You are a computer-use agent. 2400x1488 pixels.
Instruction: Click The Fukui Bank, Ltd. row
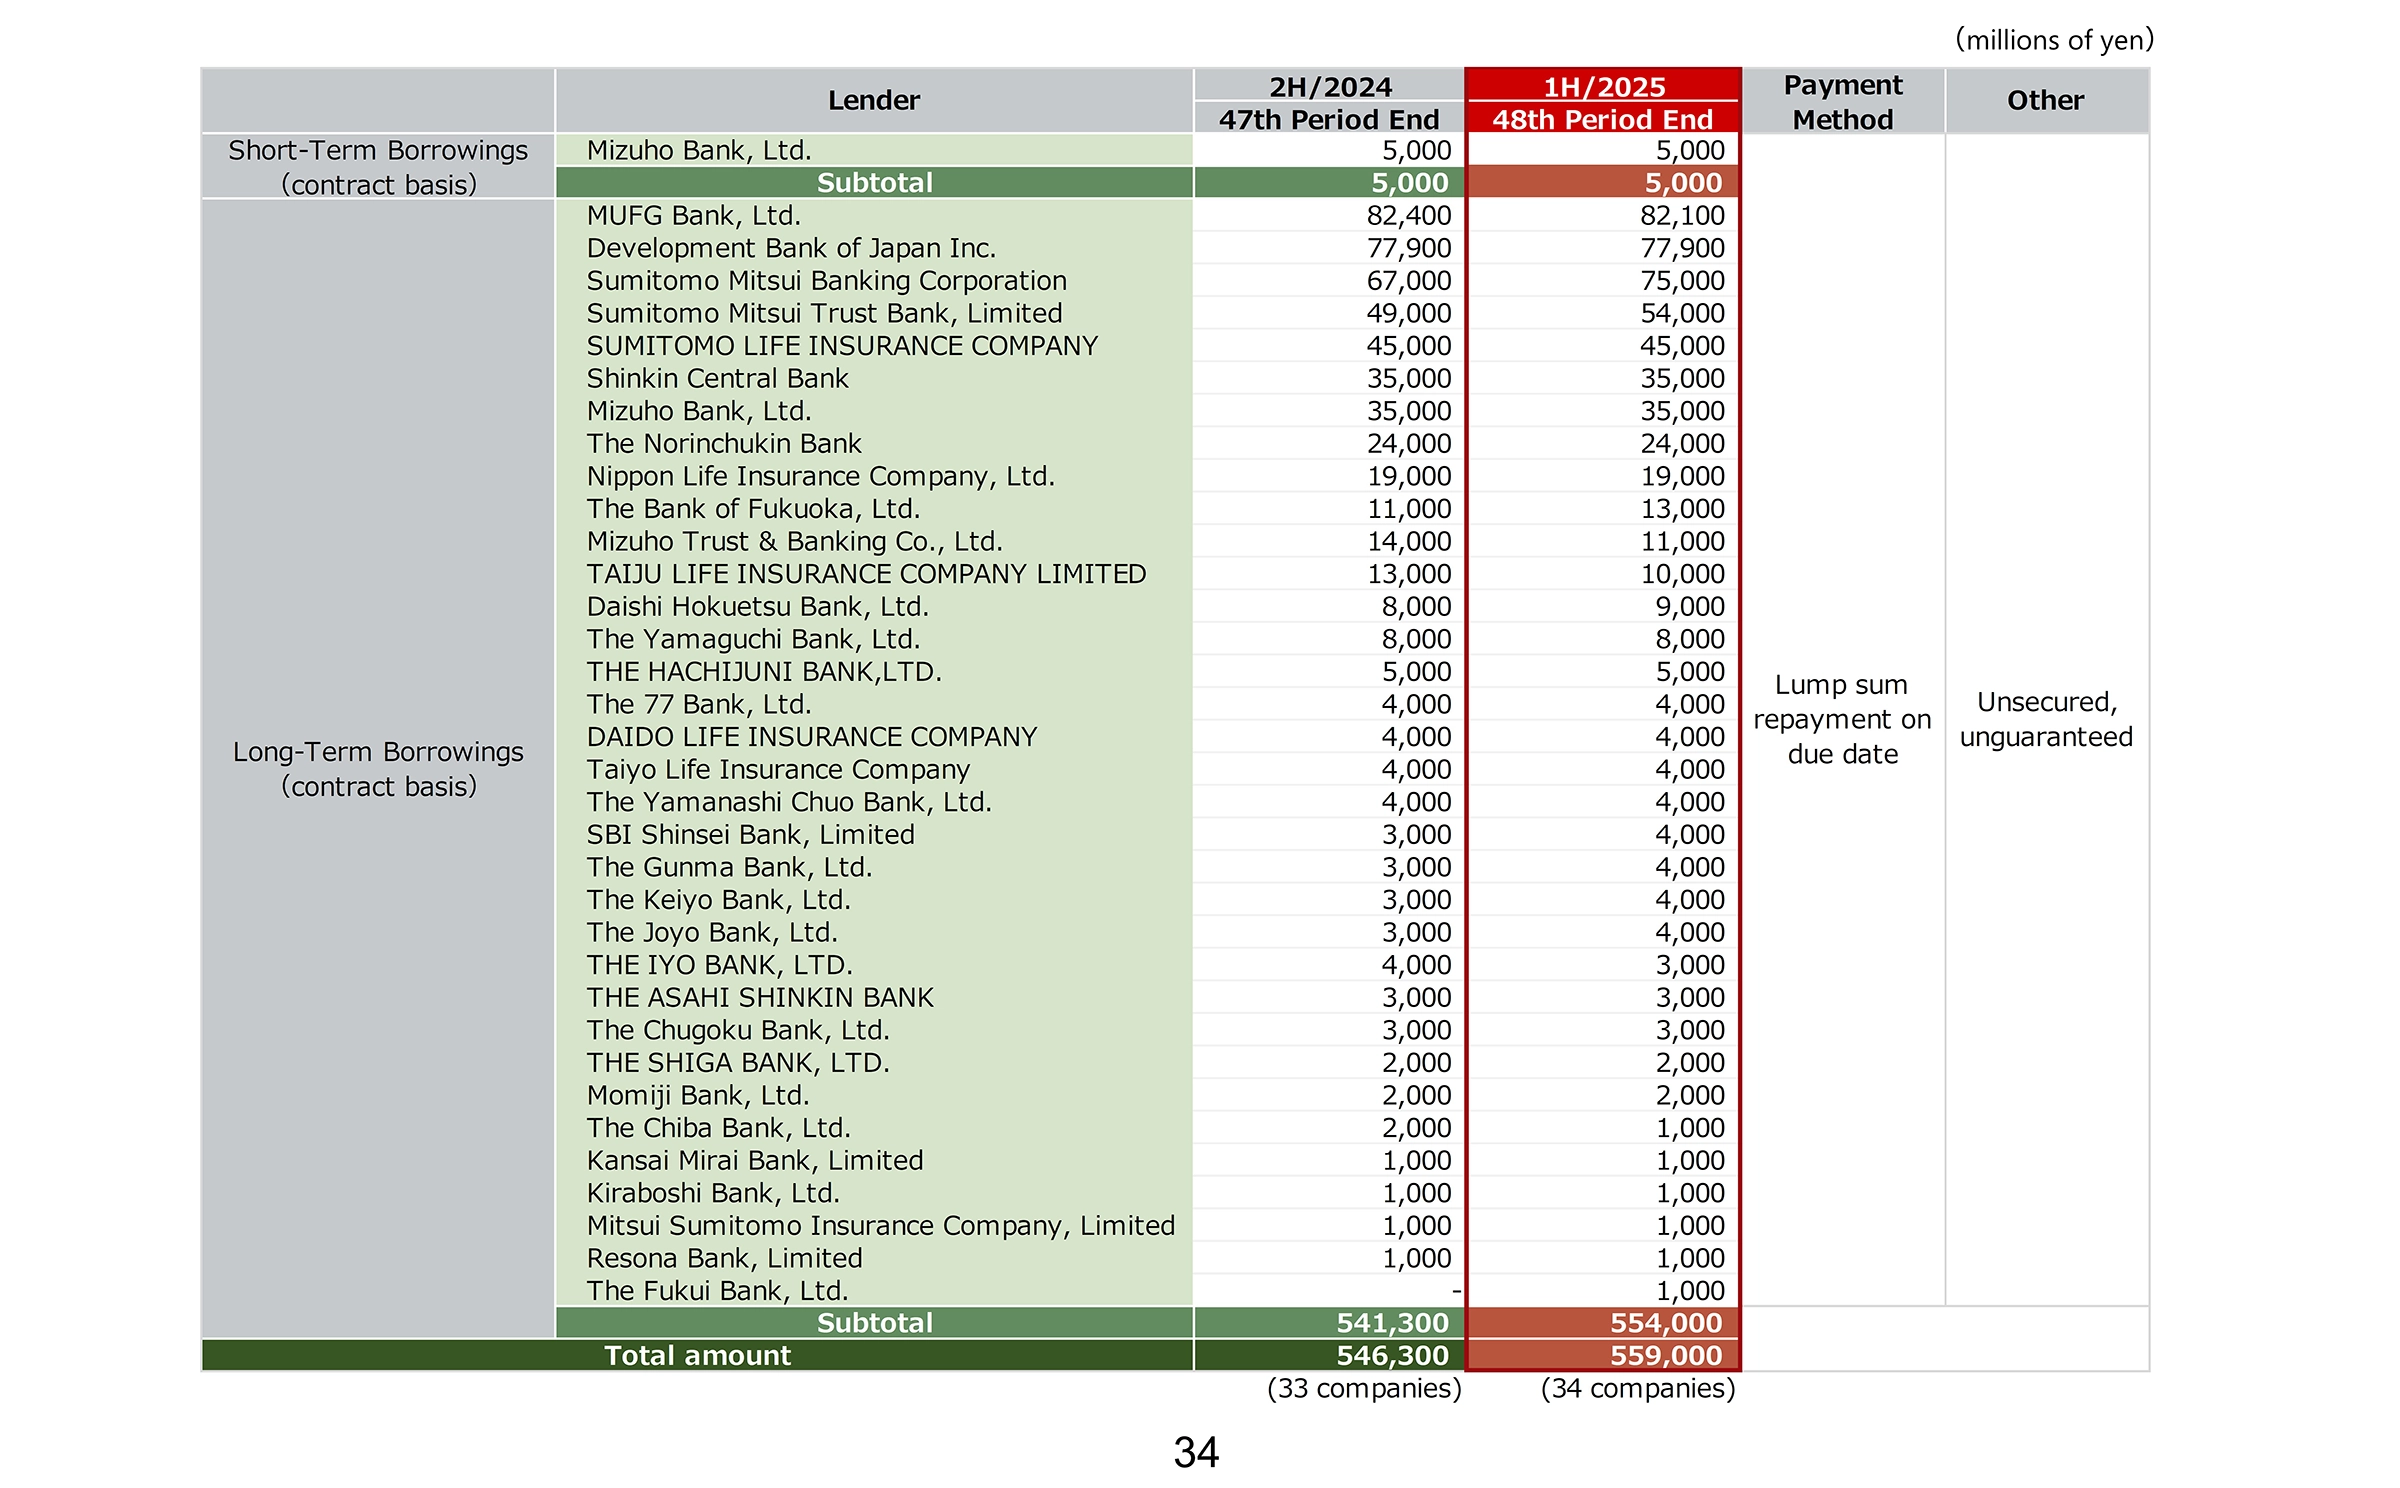717,1290
